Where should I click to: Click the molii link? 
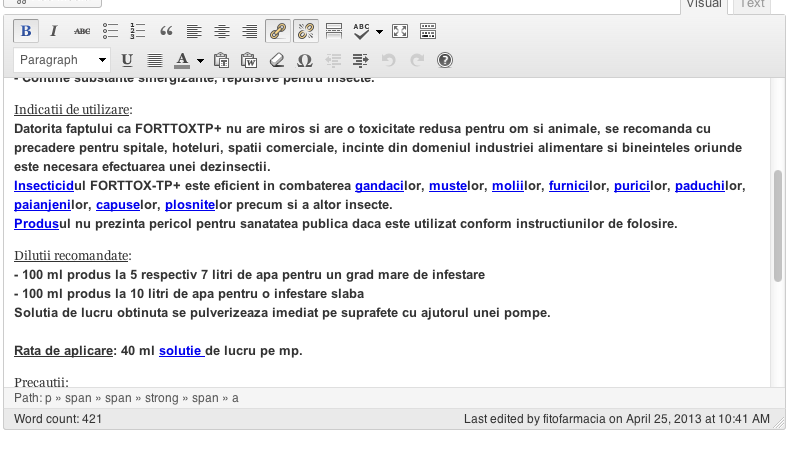[x=508, y=186]
